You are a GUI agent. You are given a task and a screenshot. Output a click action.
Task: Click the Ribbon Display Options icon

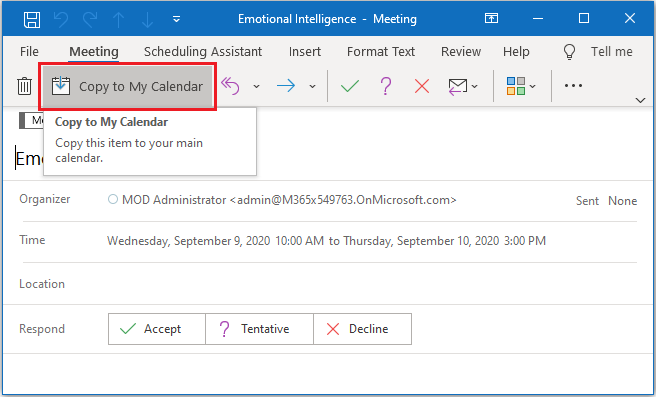(491, 18)
